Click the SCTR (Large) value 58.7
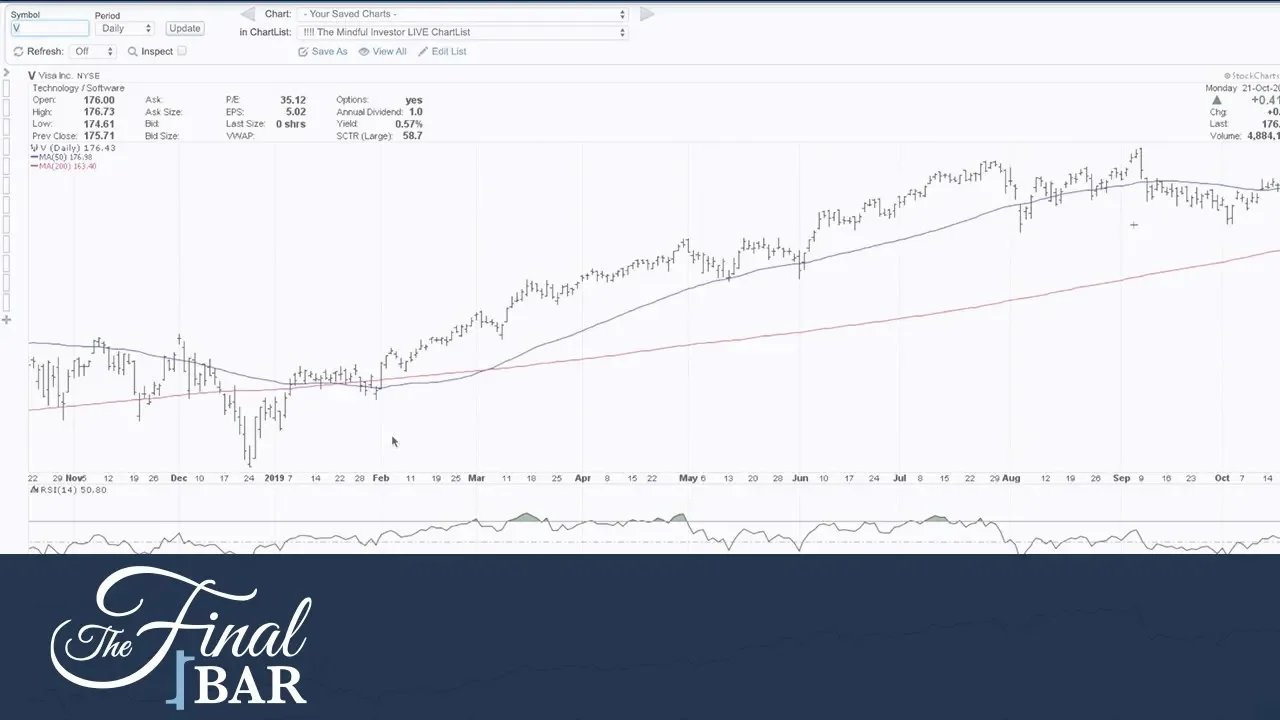This screenshot has height=720, width=1280. 412,136
